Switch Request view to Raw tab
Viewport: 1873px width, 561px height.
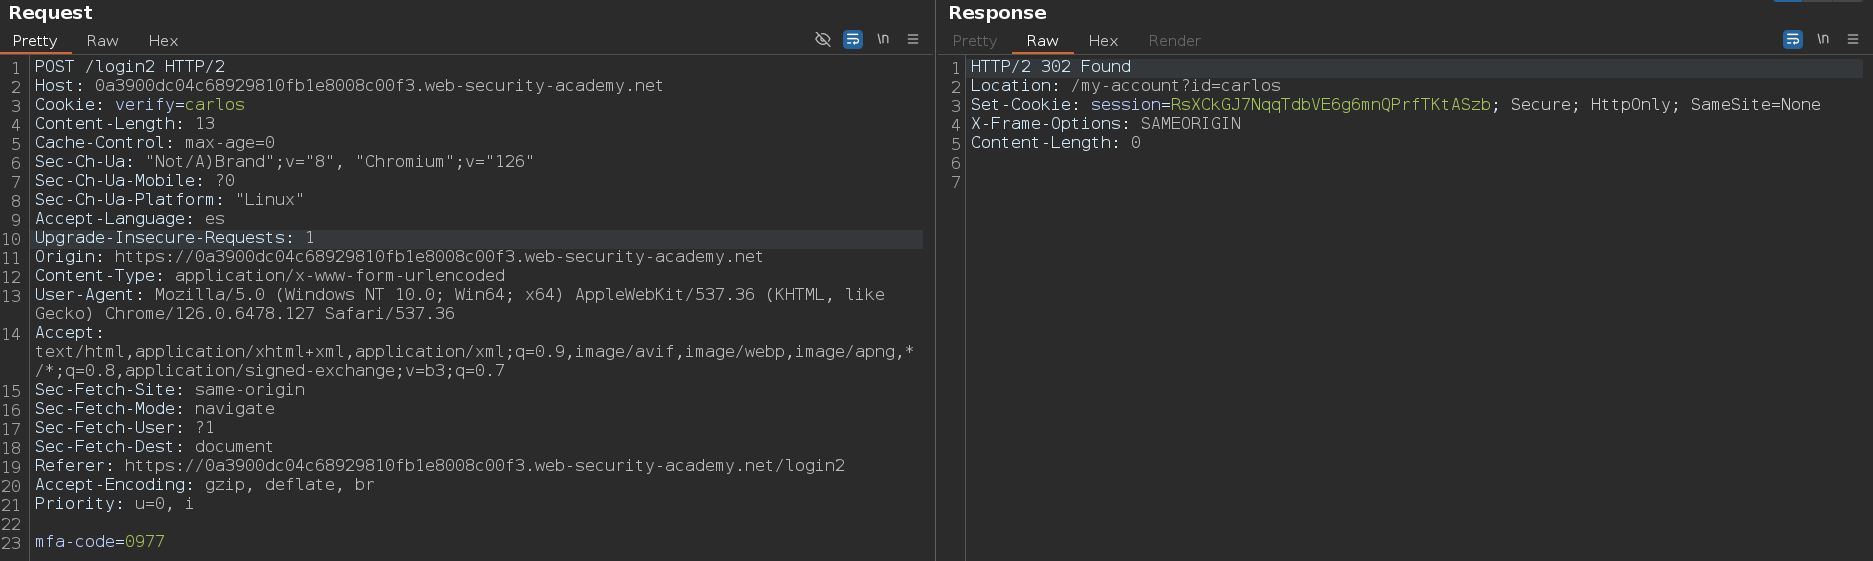pos(102,41)
